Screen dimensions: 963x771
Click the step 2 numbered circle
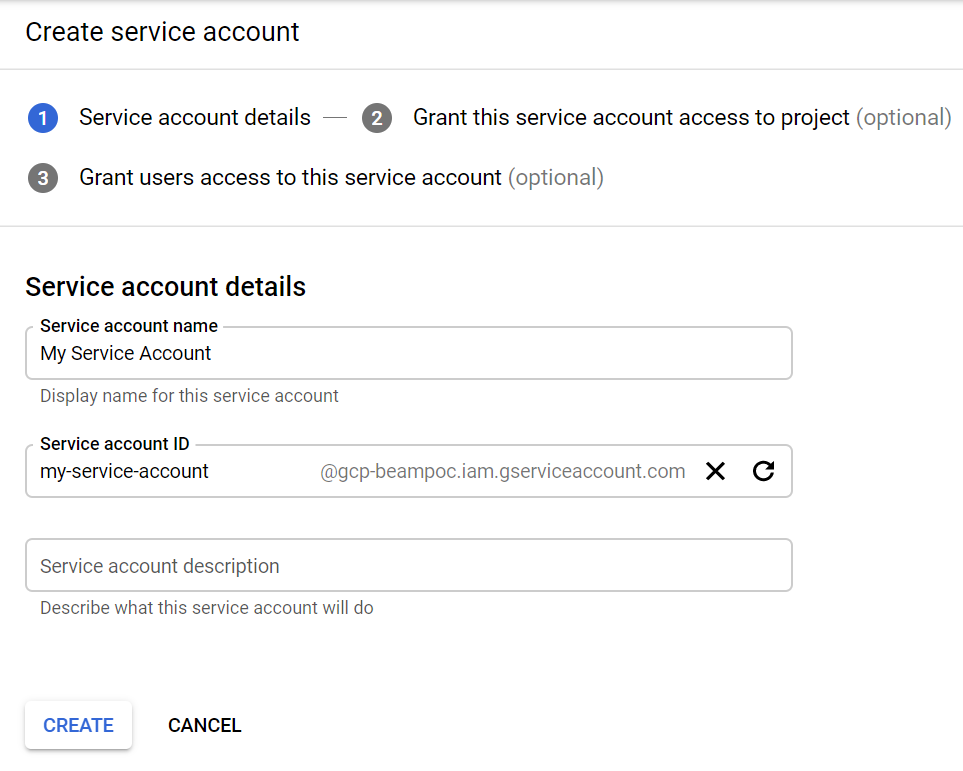coord(377,118)
